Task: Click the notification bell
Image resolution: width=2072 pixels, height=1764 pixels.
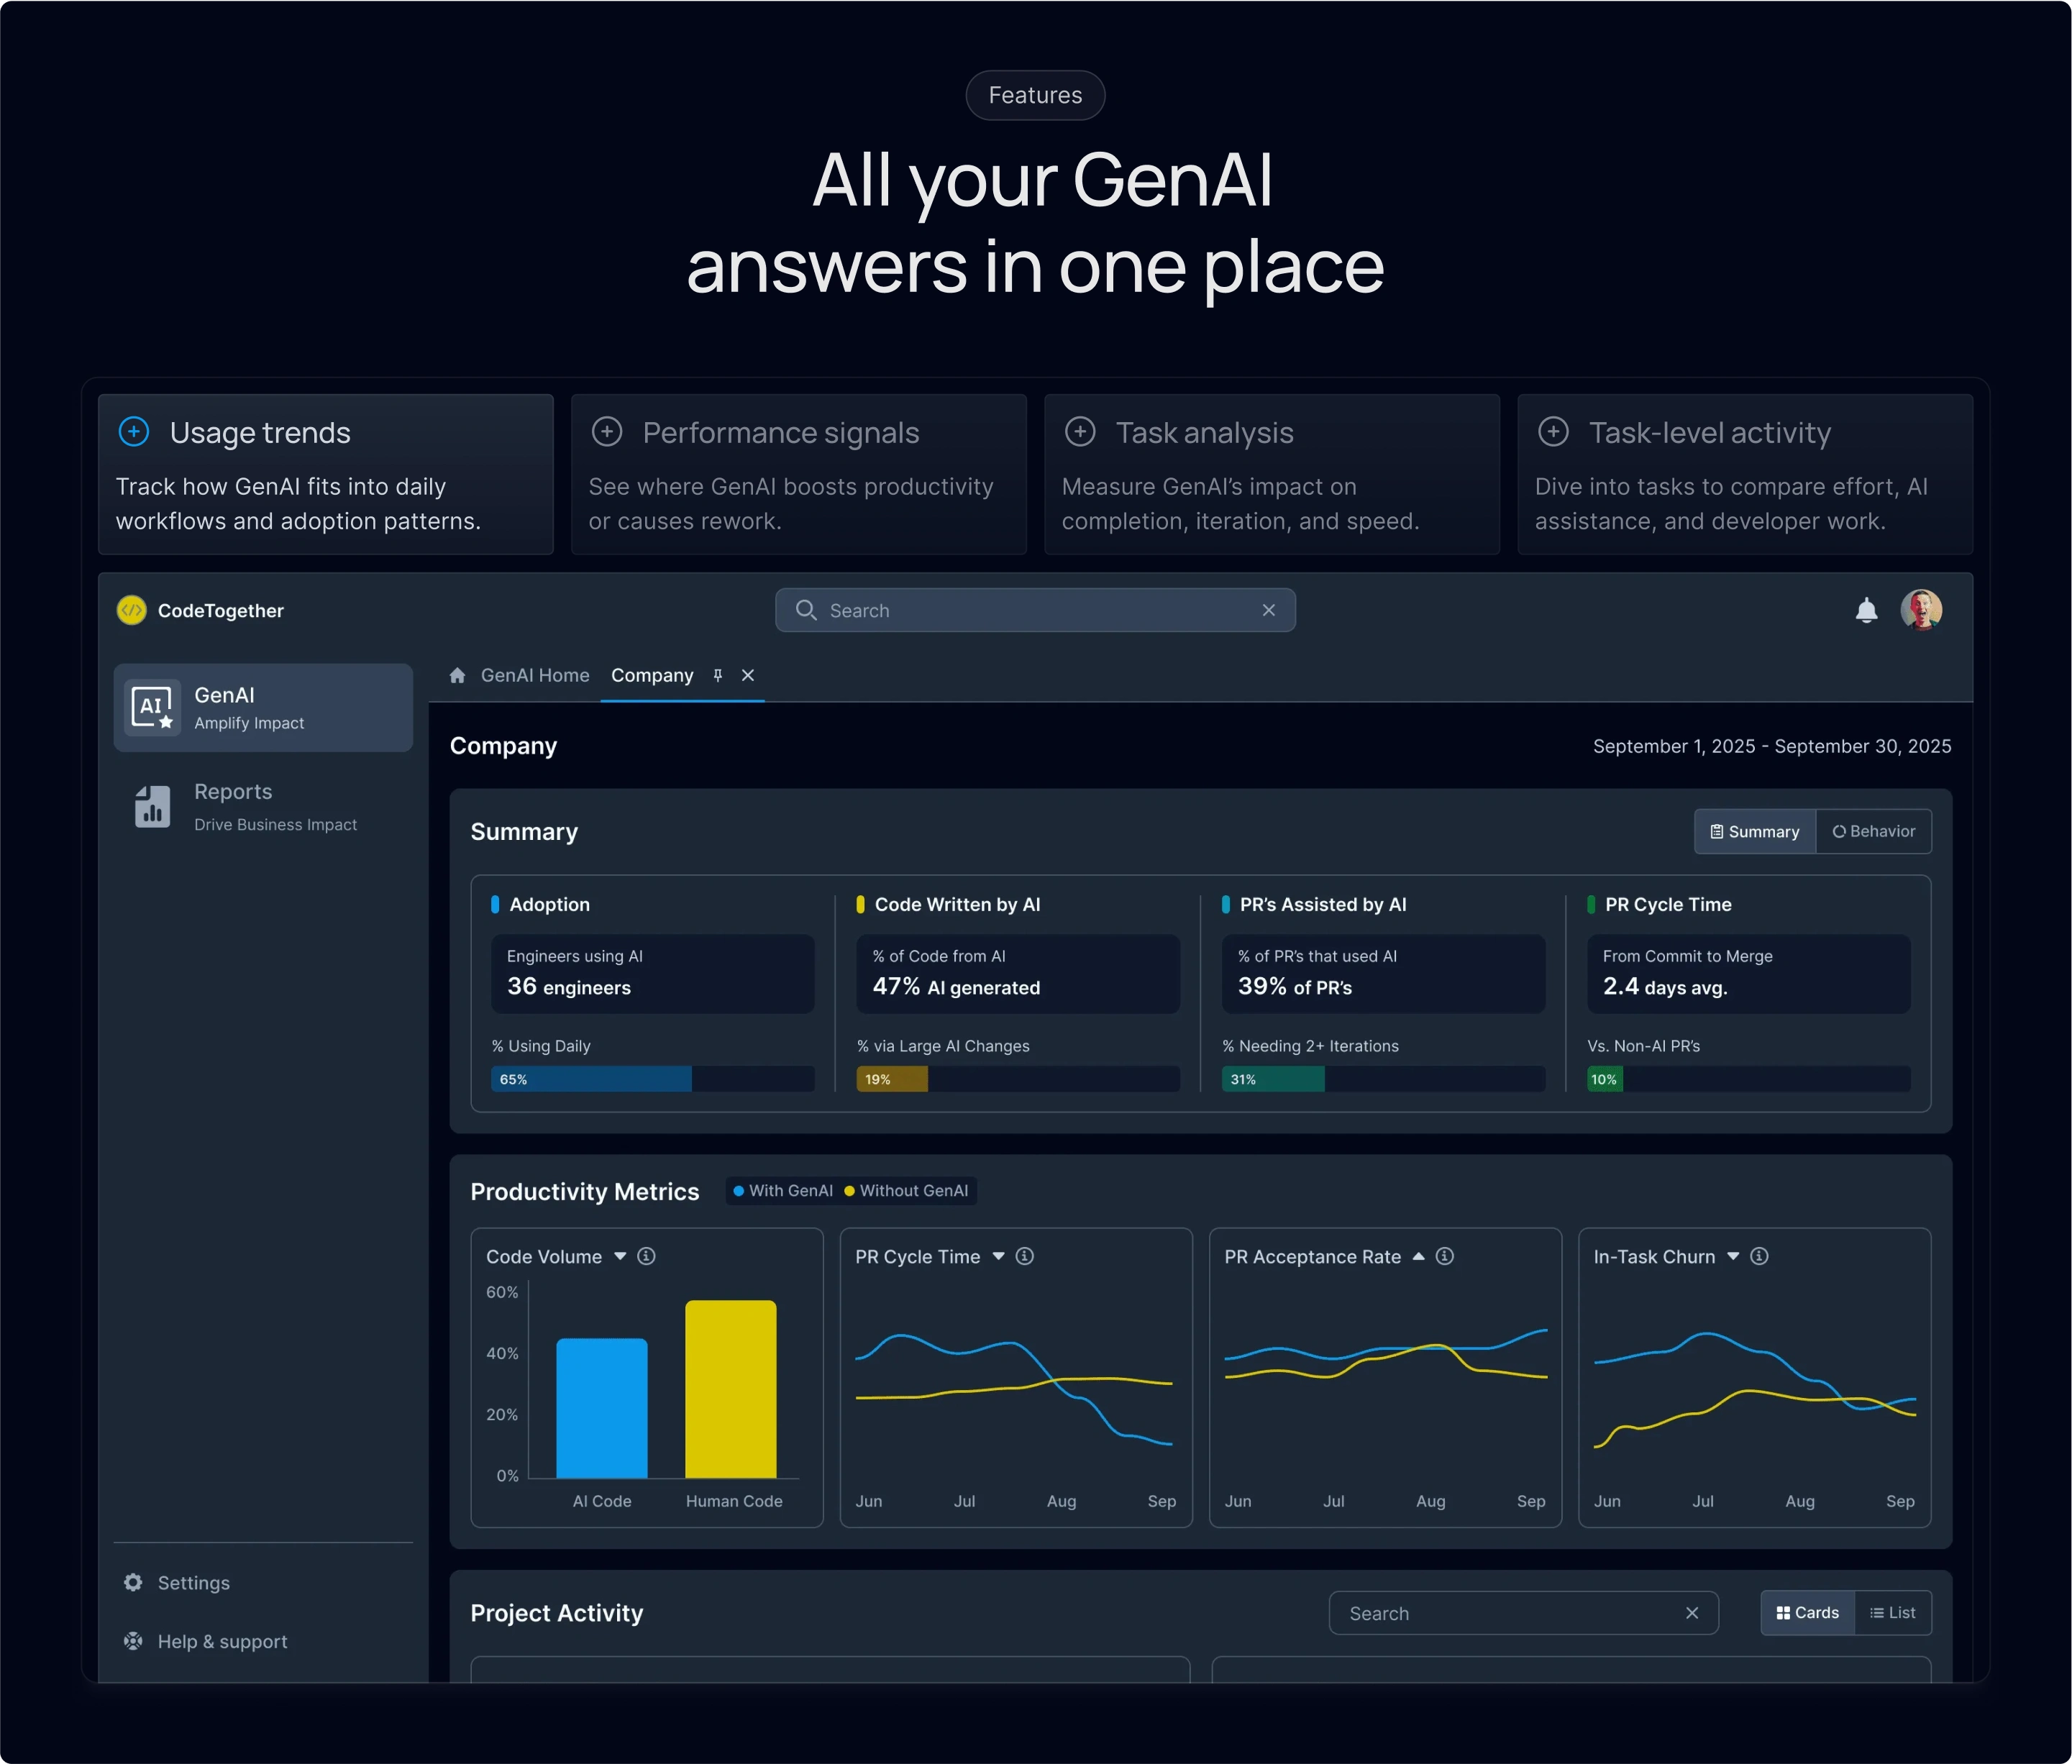Action: coord(1867,610)
